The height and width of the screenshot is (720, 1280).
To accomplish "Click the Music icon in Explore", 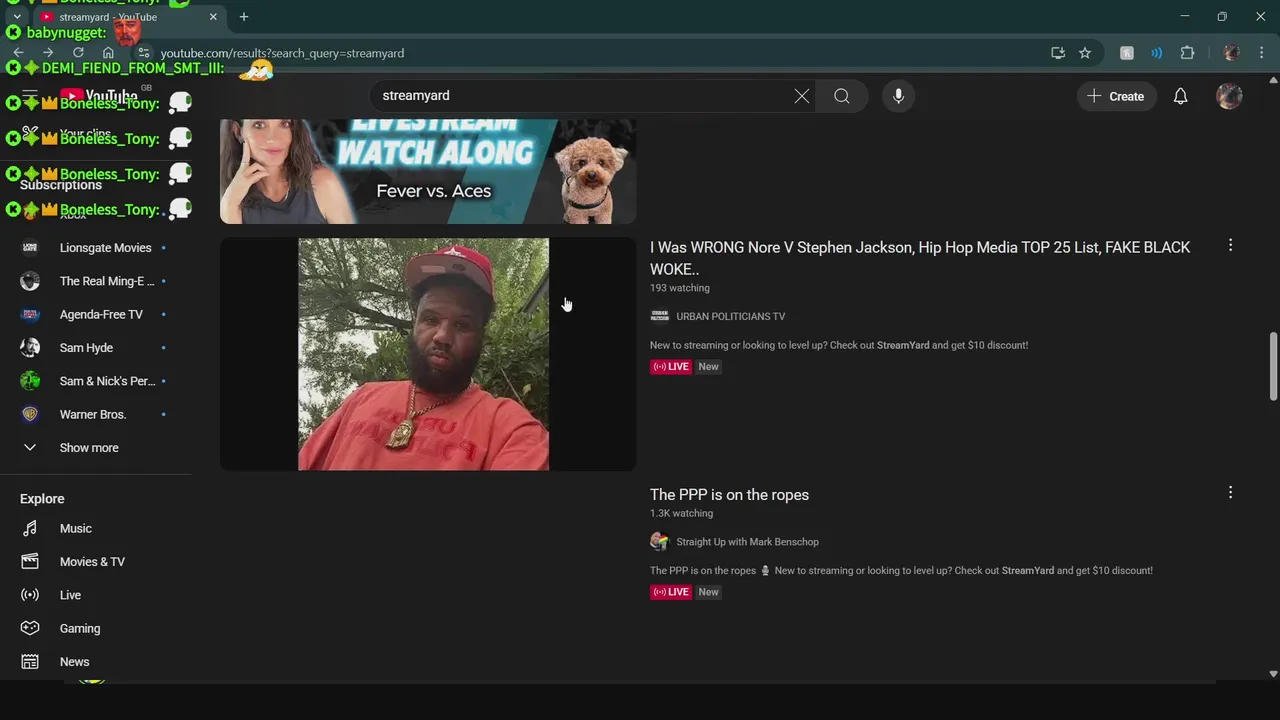I will [x=30, y=528].
